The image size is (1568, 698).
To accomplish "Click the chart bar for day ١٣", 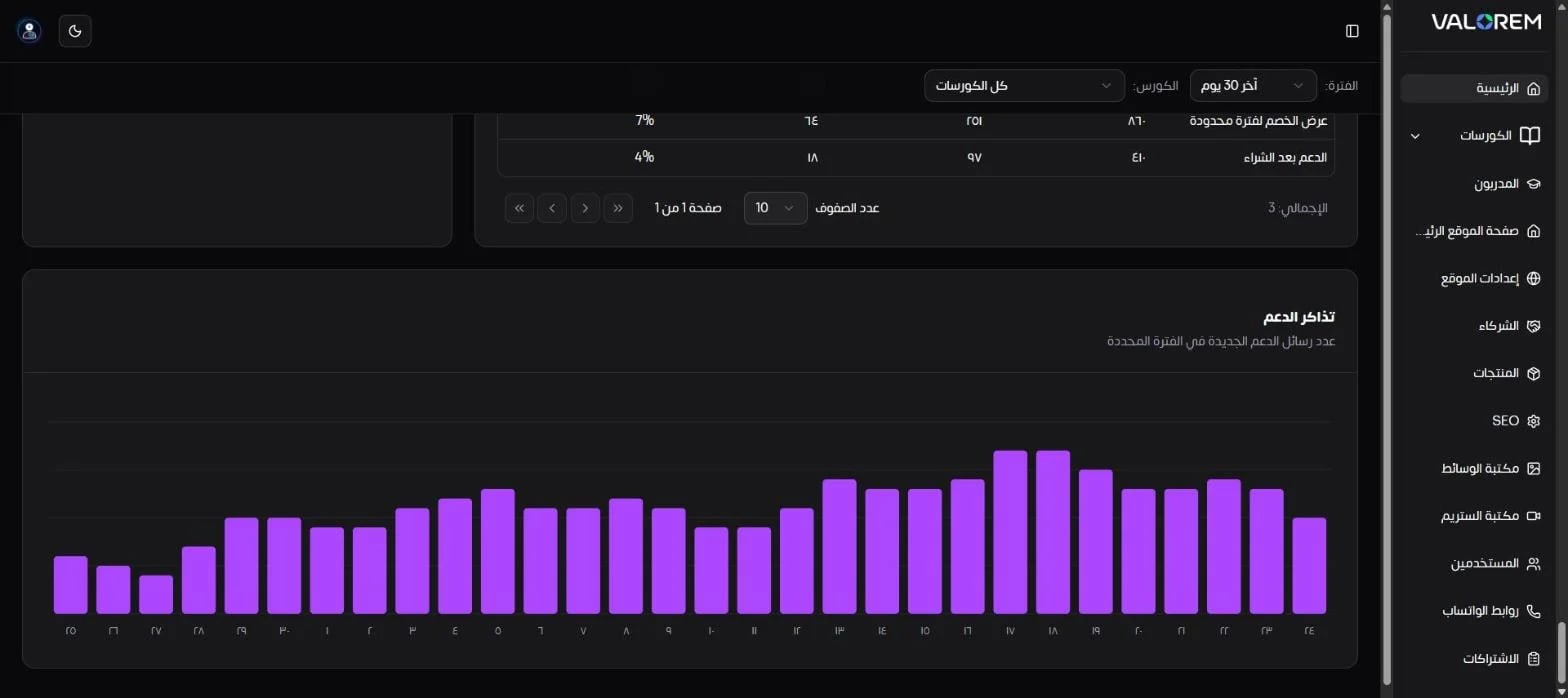I will 839,546.
